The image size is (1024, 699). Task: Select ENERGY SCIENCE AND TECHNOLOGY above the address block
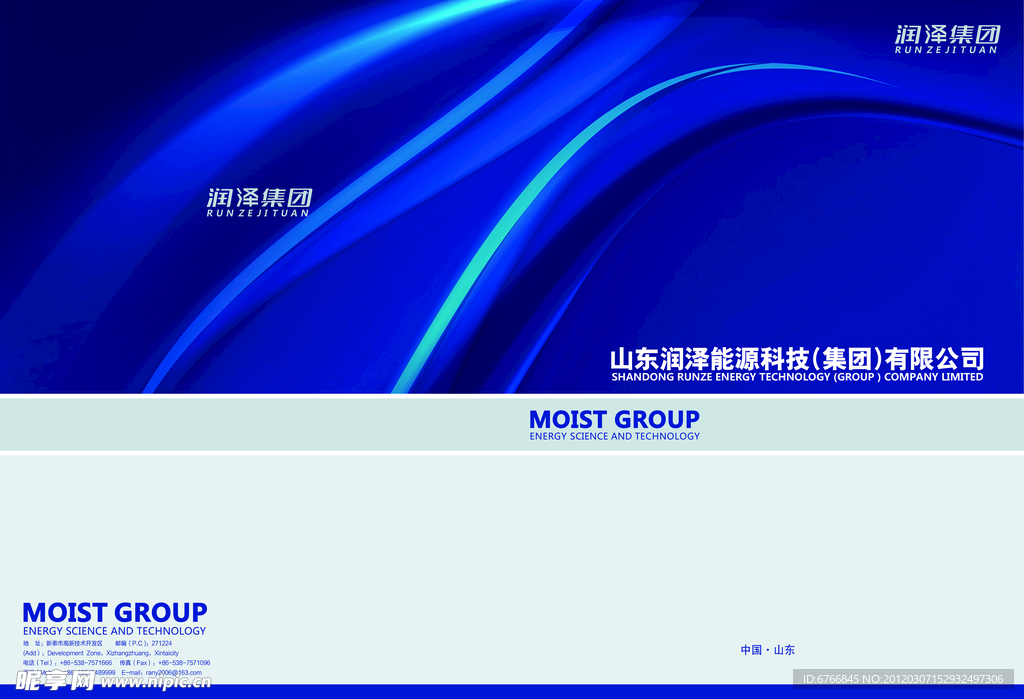tap(114, 631)
